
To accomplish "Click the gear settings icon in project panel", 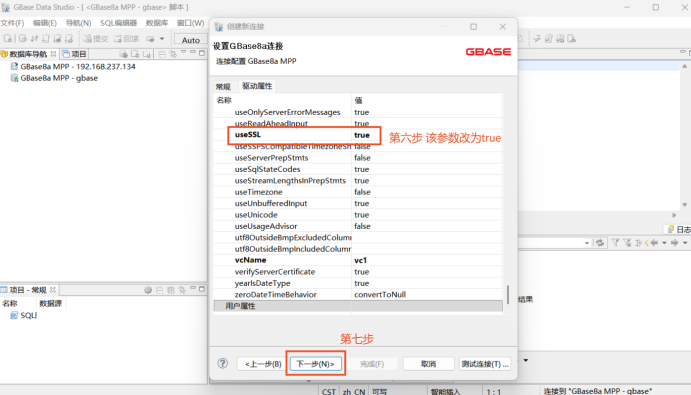I will coord(148,290).
